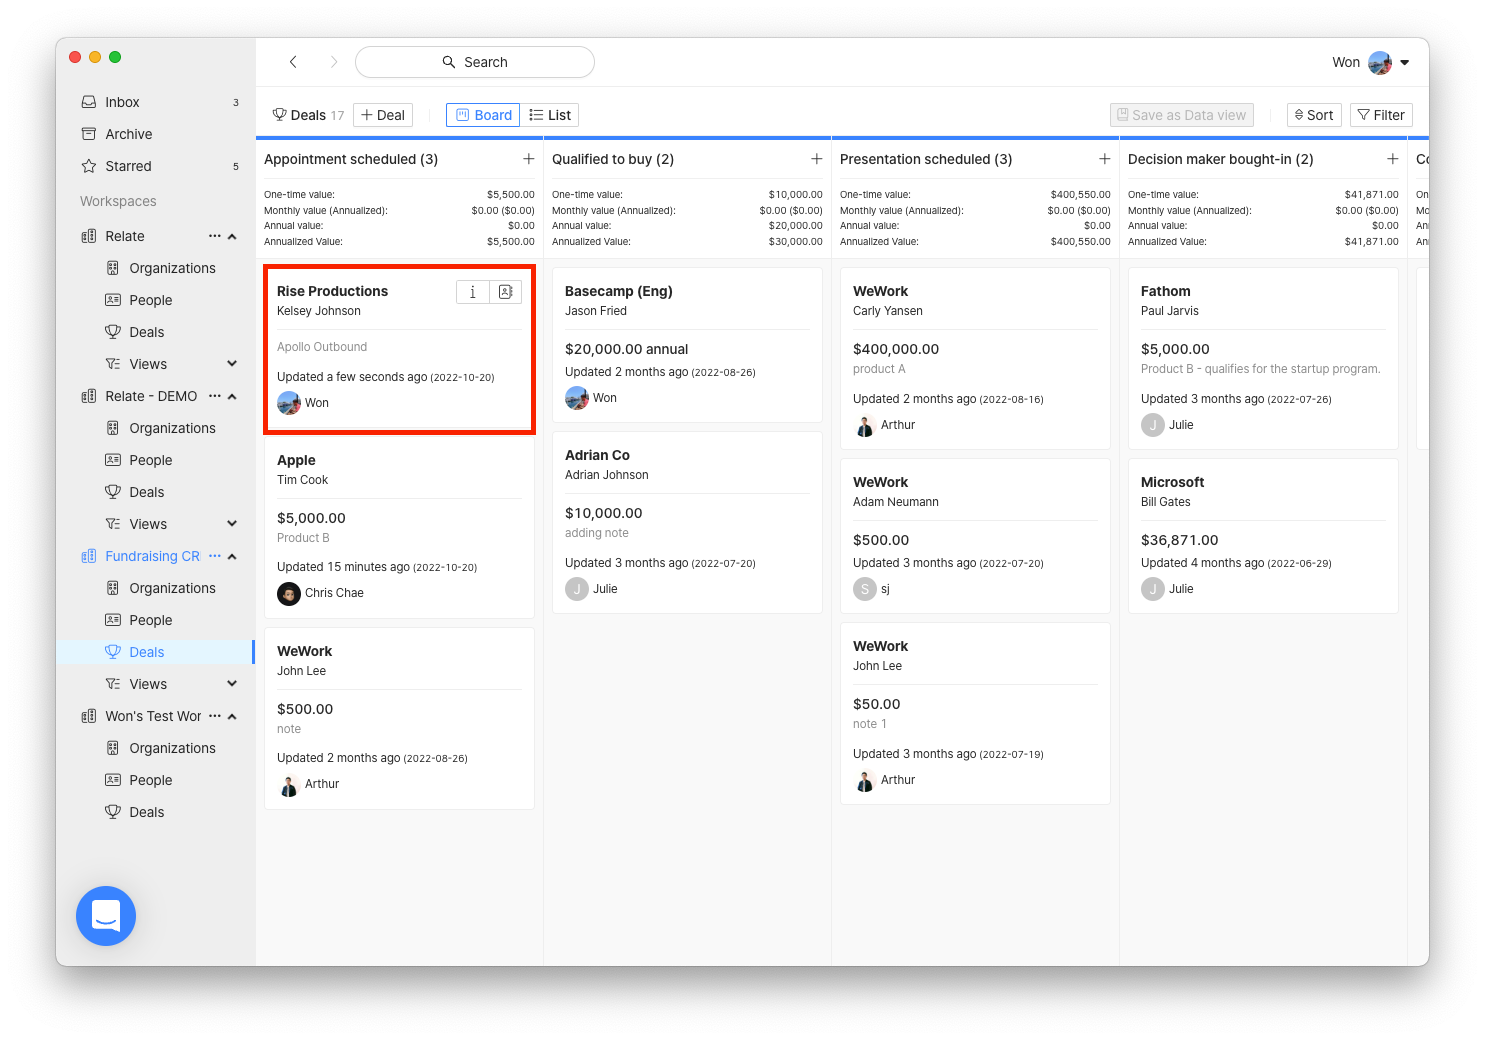1485x1040 pixels.
Task: Open WeWork John Lee $500.00 deal
Action: pos(399,718)
